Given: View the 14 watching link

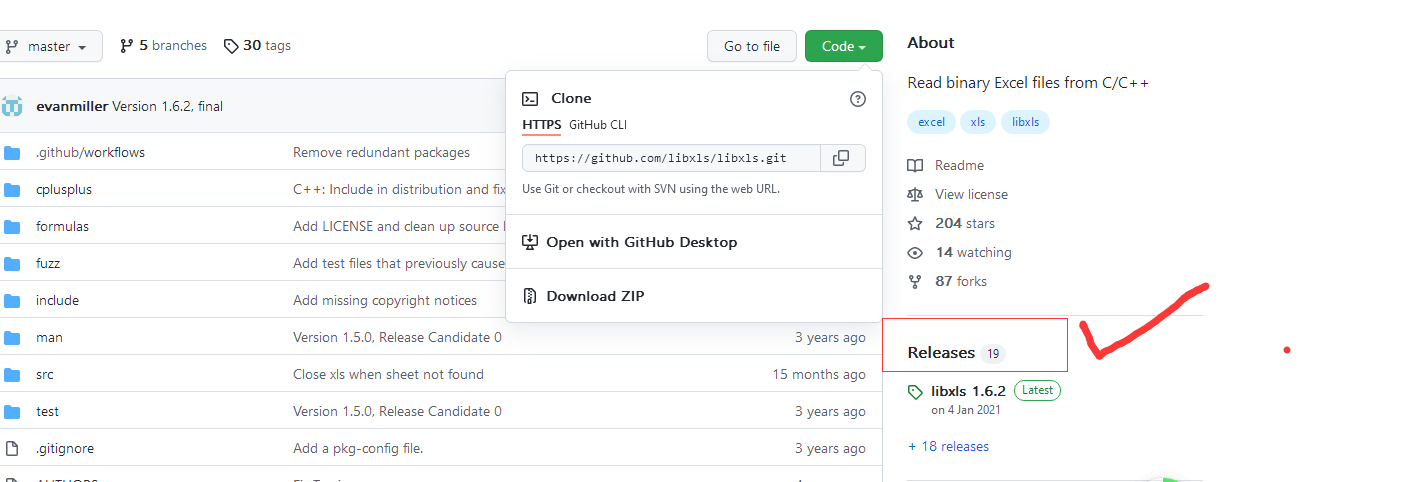Looking at the screenshot, I should pos(973,253).
